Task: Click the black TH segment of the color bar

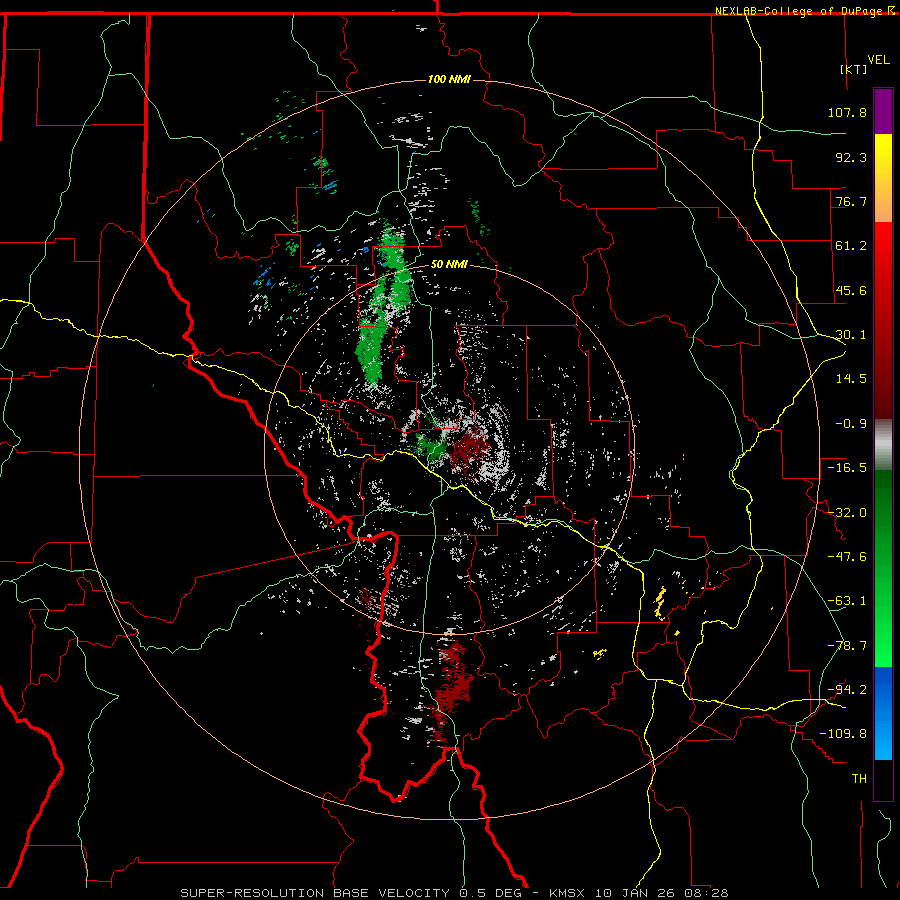Action: pos(883,780)
